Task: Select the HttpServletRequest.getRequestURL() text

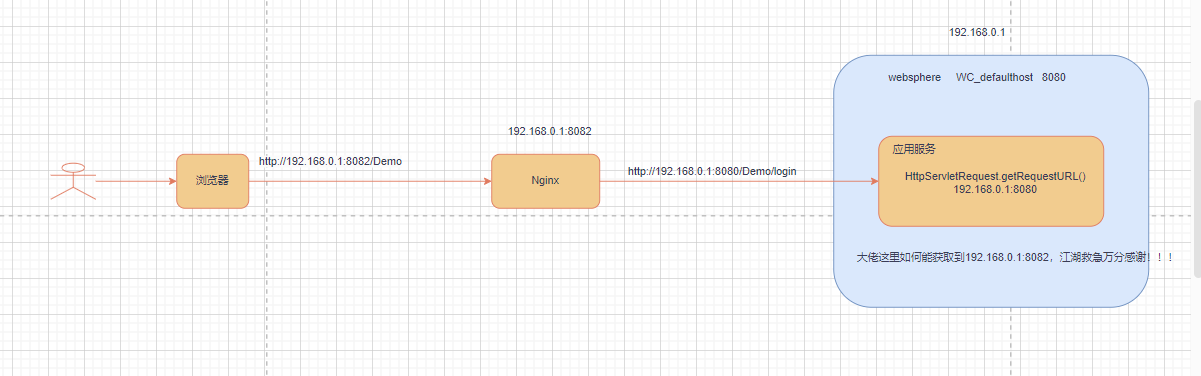Action: pyautogui.click(x=994, y=176)
